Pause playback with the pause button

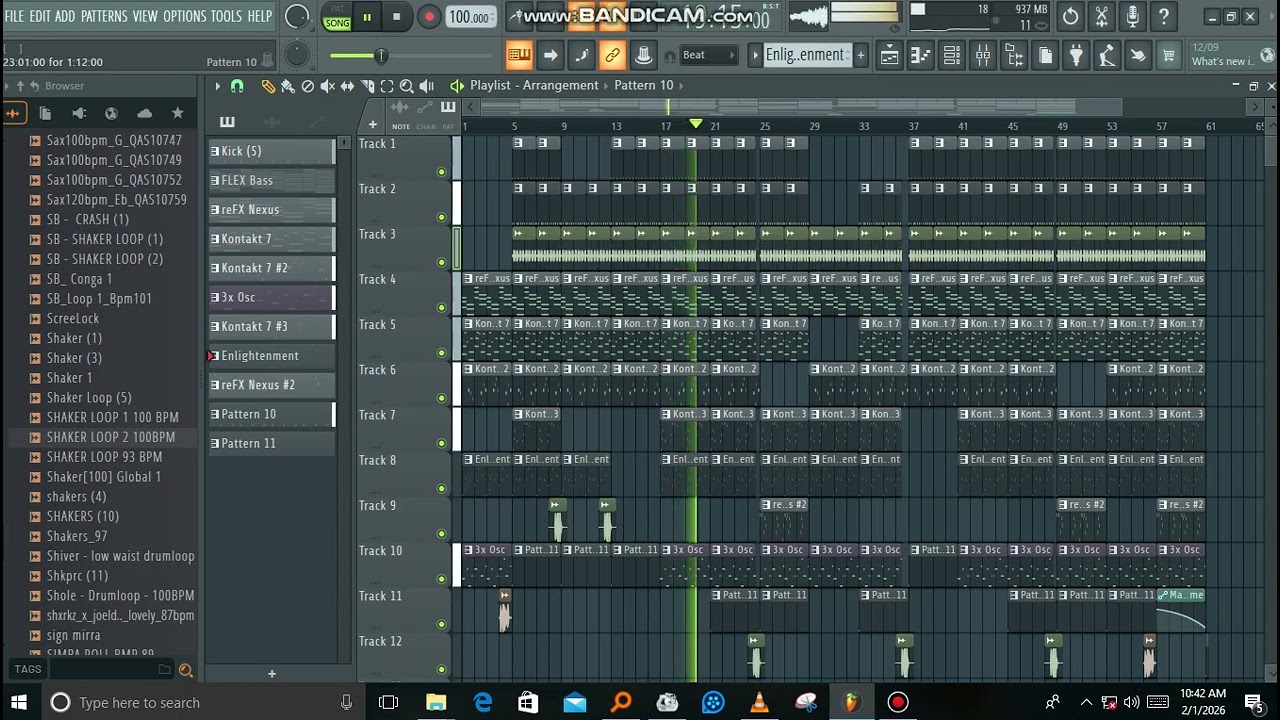[x=366, y=17]
